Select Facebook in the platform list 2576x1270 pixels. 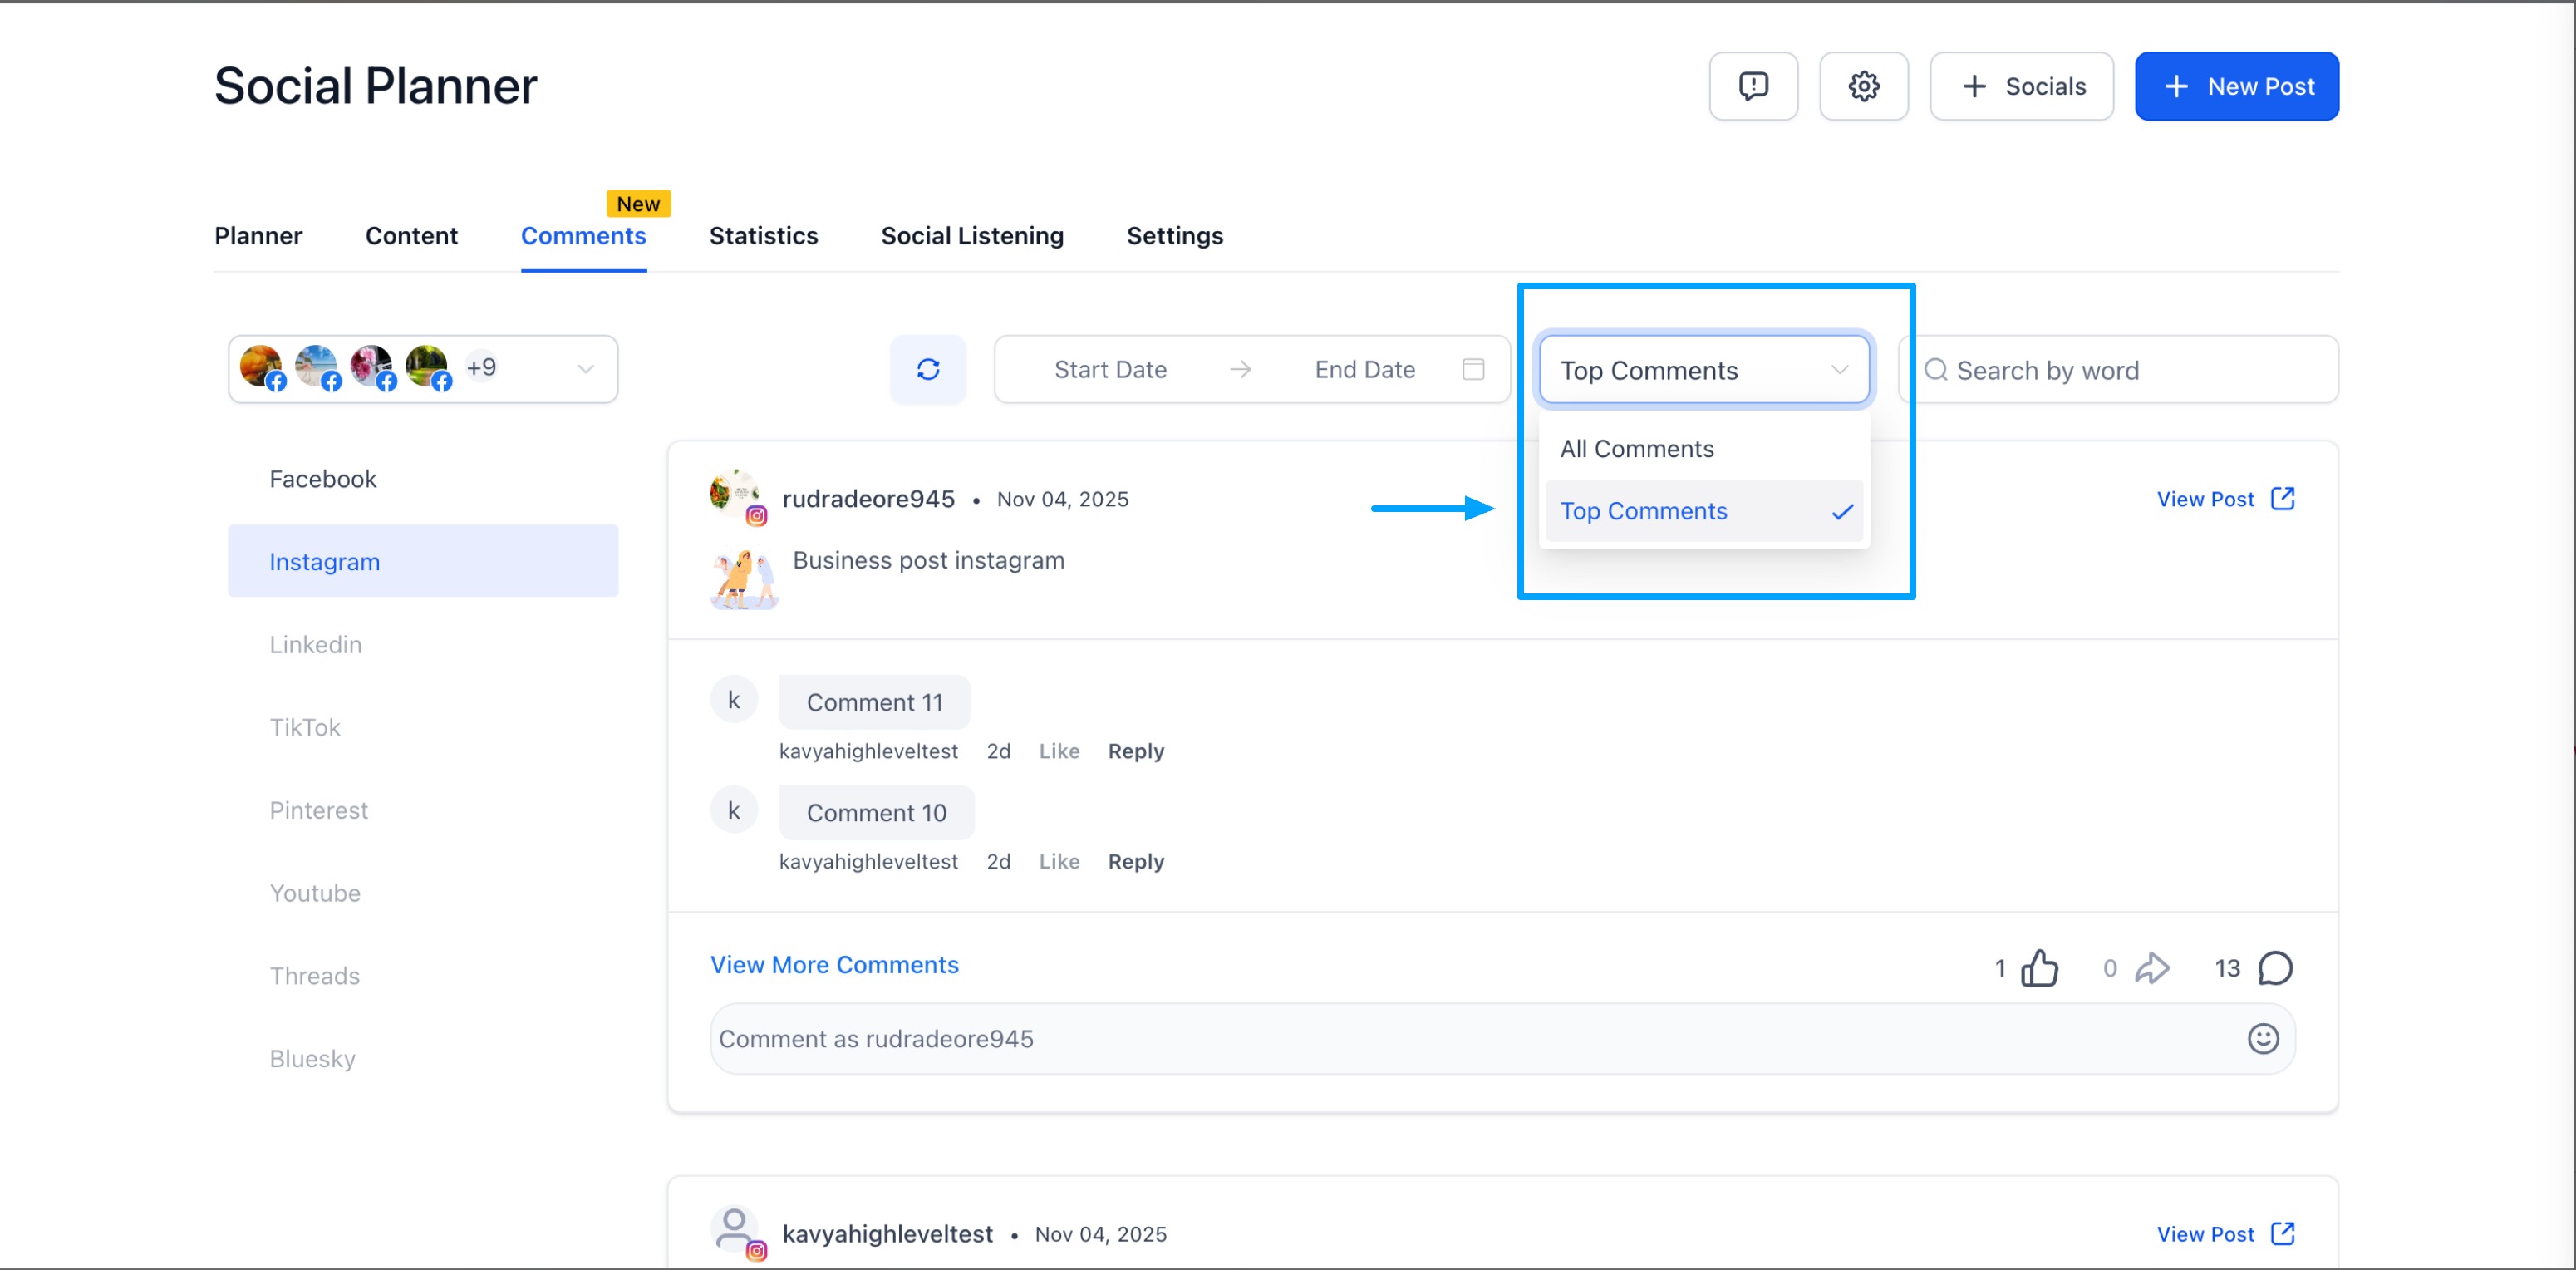click(x=323, y=479)
